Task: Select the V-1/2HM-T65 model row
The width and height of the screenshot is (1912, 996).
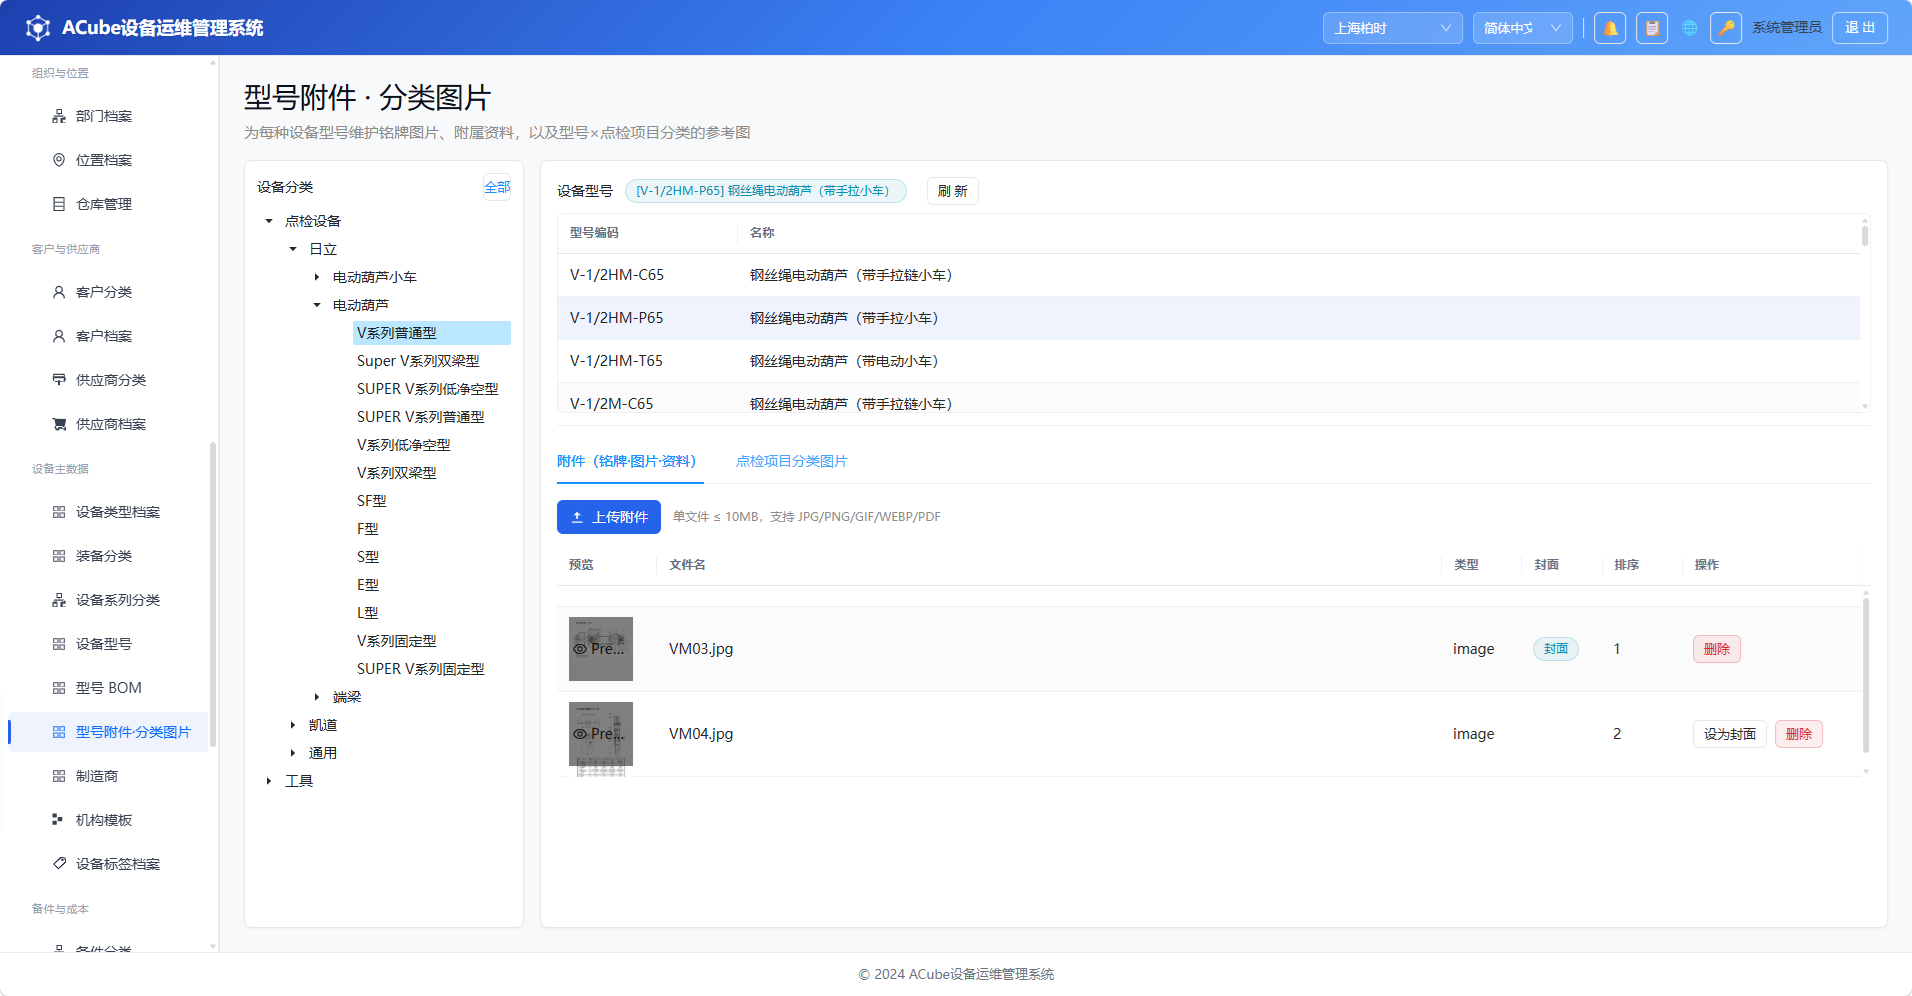Action: point(1208,361)
